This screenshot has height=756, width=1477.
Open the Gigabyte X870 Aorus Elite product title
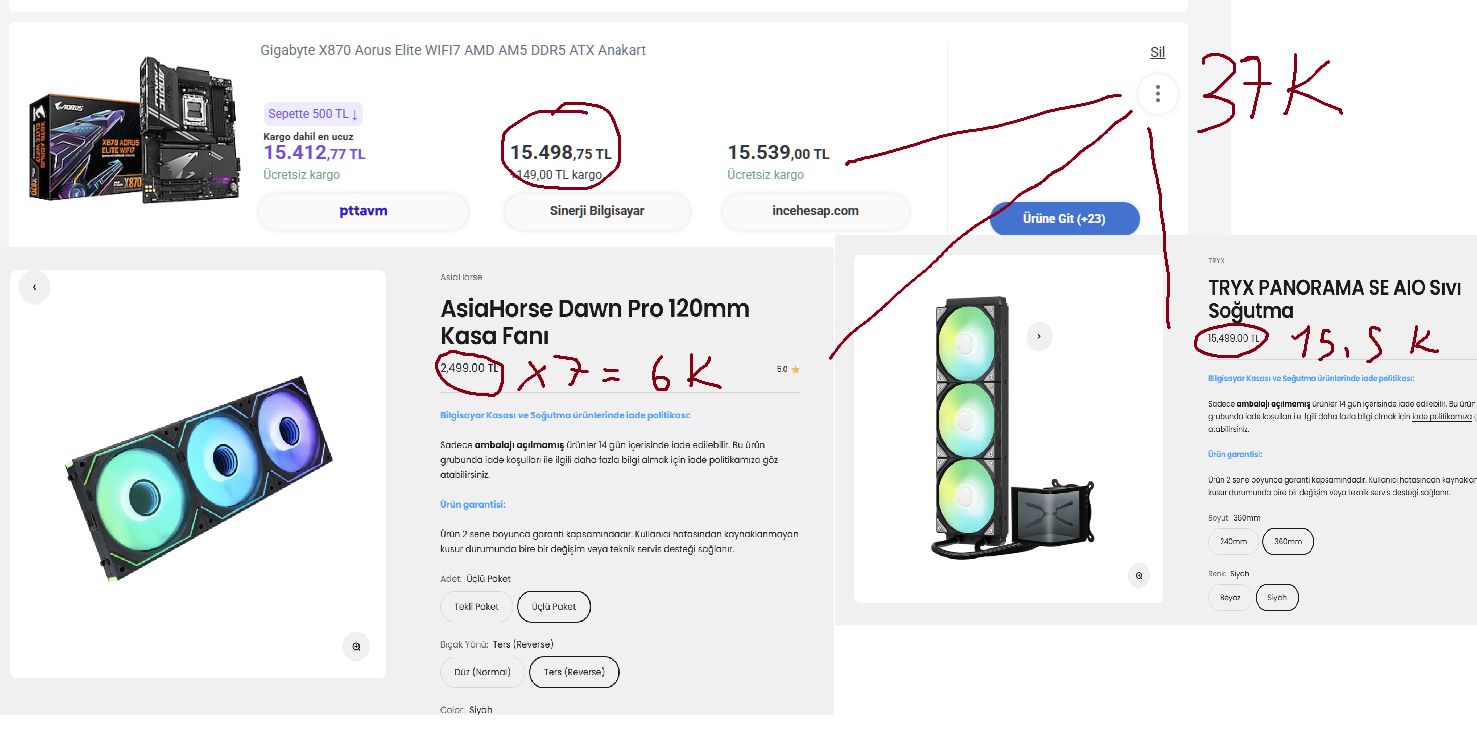pyautogui.click(x=453, y=50)
